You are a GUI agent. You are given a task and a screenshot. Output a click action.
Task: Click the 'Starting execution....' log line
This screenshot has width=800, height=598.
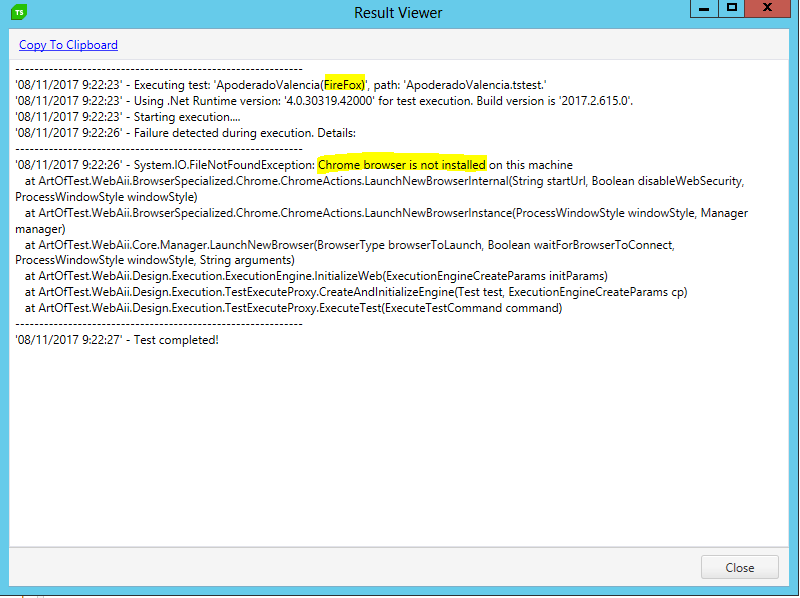[128, 117]
